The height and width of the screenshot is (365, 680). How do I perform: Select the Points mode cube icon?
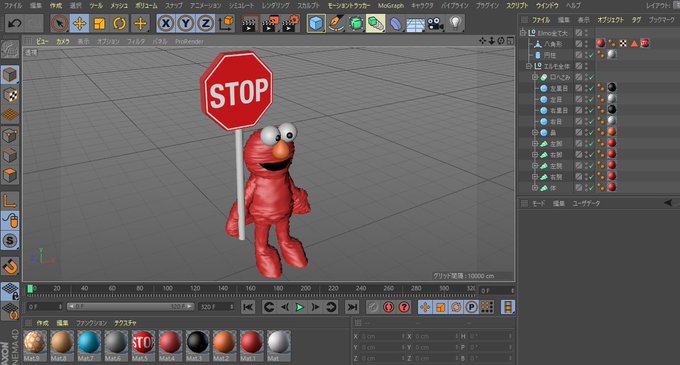[x=10, y=136]
